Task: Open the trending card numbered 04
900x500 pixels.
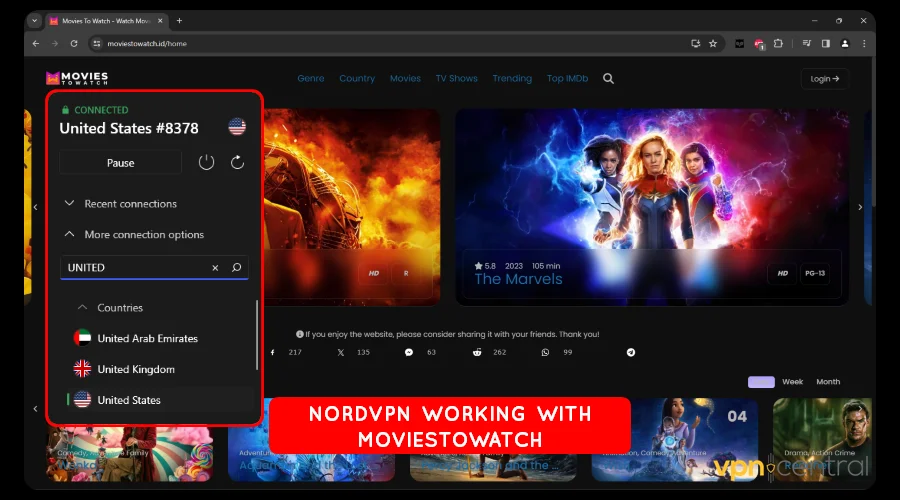Action: click(674, 440)
